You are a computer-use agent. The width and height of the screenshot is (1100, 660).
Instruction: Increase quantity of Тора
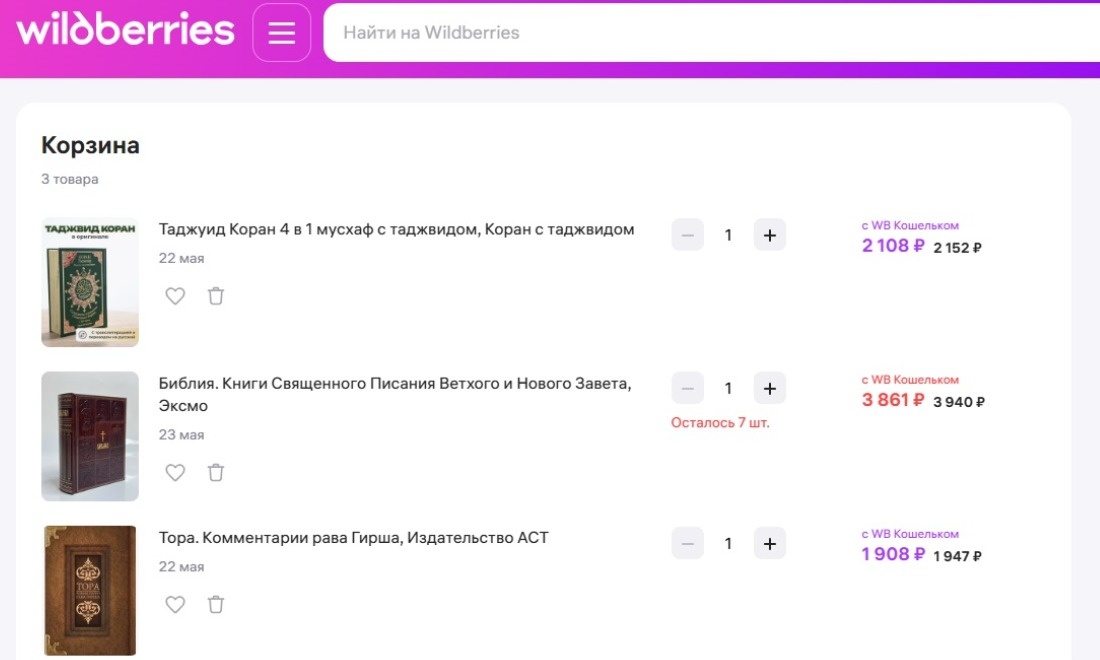point(770,544)
